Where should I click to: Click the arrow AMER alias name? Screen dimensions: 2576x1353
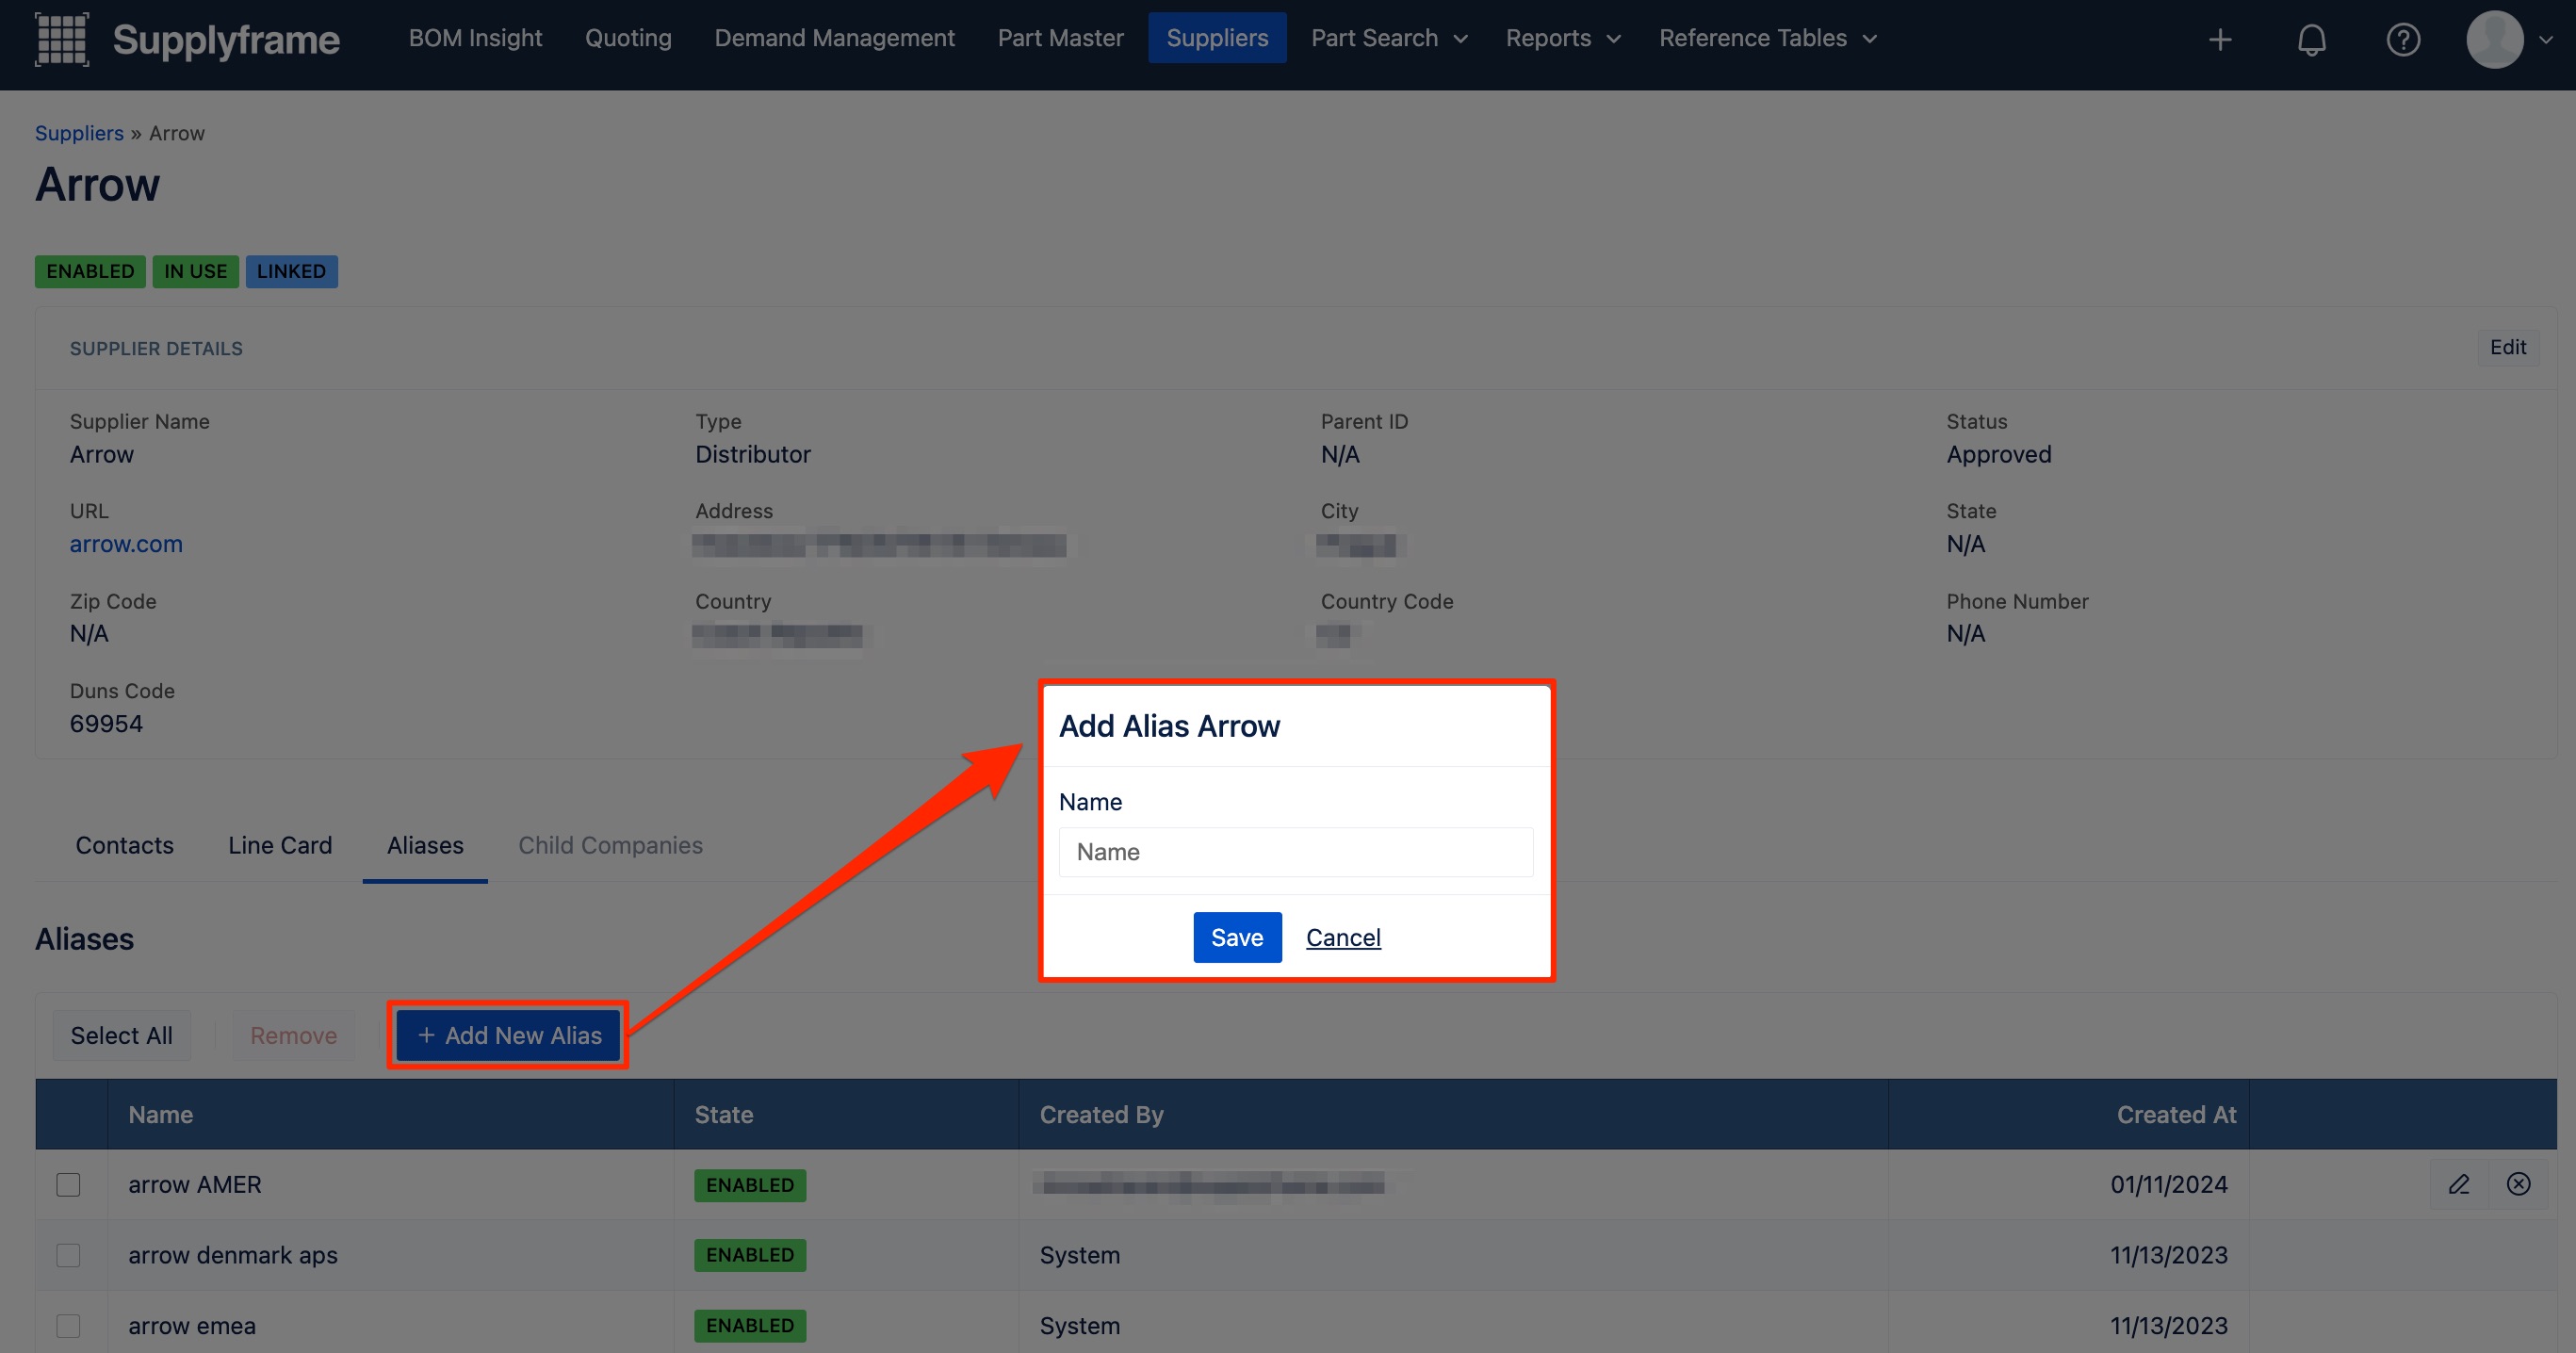[x=195, y=1184]
